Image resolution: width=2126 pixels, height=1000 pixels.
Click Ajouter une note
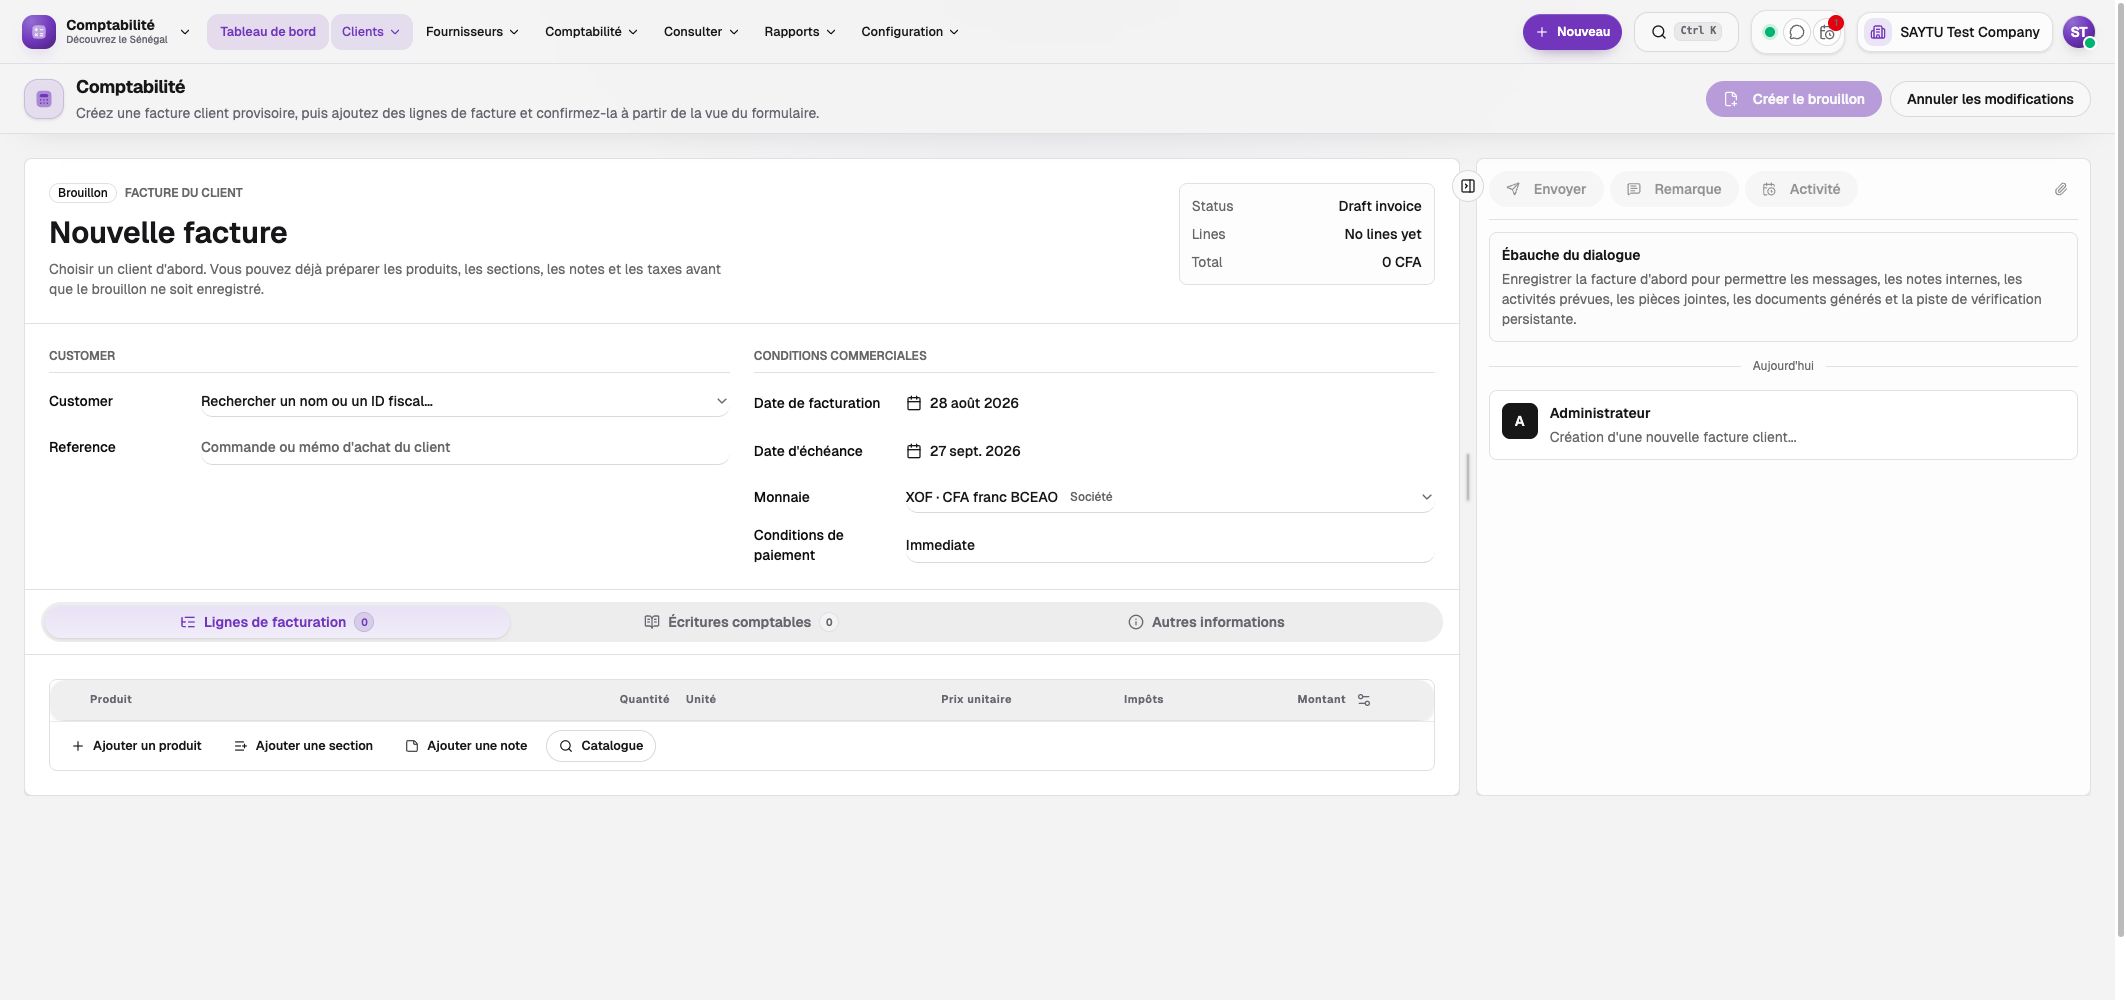466,746
